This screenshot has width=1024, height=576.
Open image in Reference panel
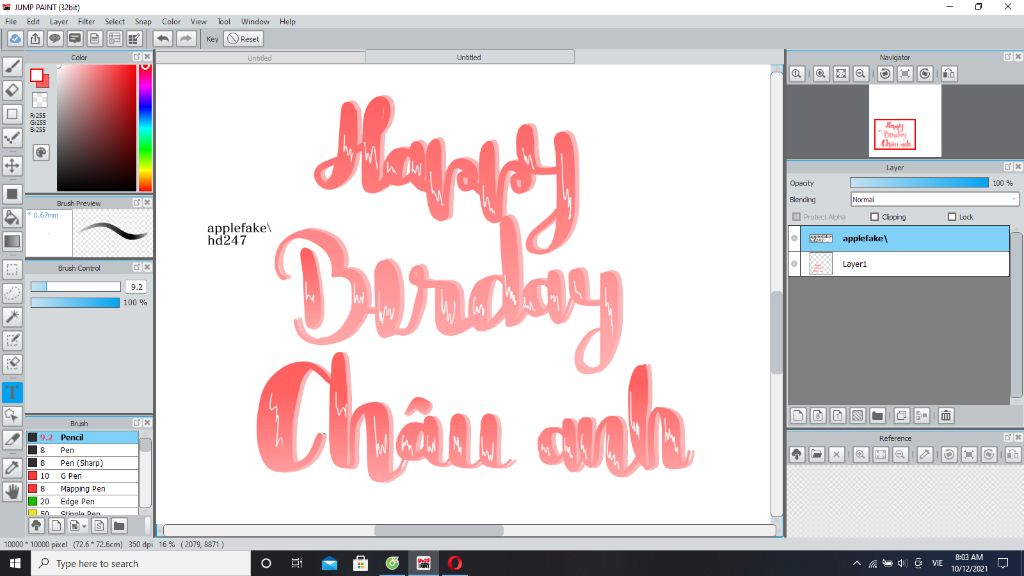pyautogui.click(x=816, y=455)
